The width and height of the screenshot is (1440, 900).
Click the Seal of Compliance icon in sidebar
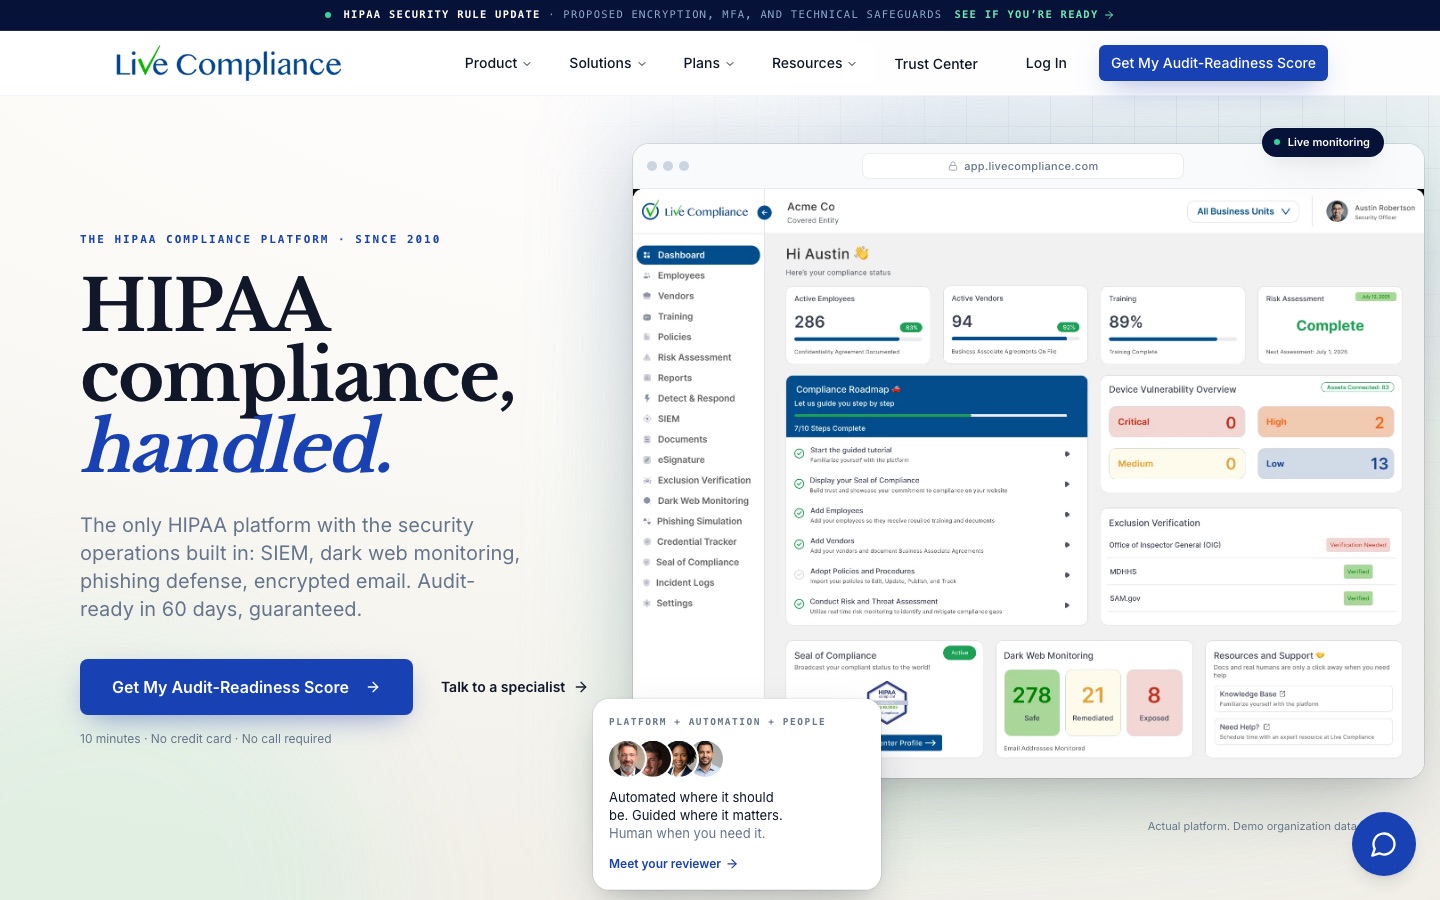(647, 562)
